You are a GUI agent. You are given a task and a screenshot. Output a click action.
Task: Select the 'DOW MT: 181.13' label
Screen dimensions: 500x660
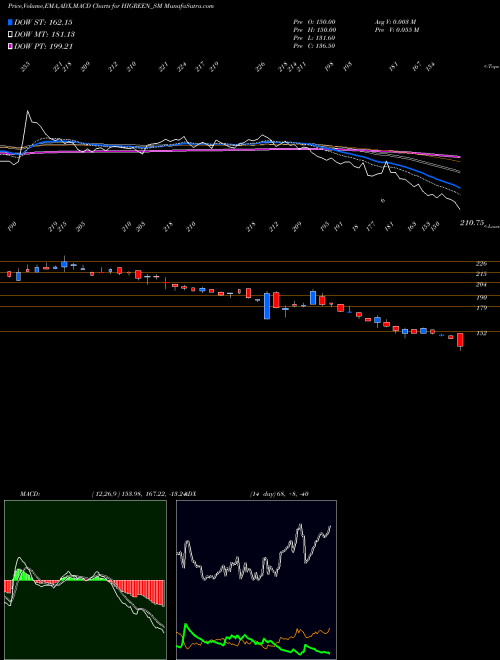pyautogui.click(x=44, y=34)
